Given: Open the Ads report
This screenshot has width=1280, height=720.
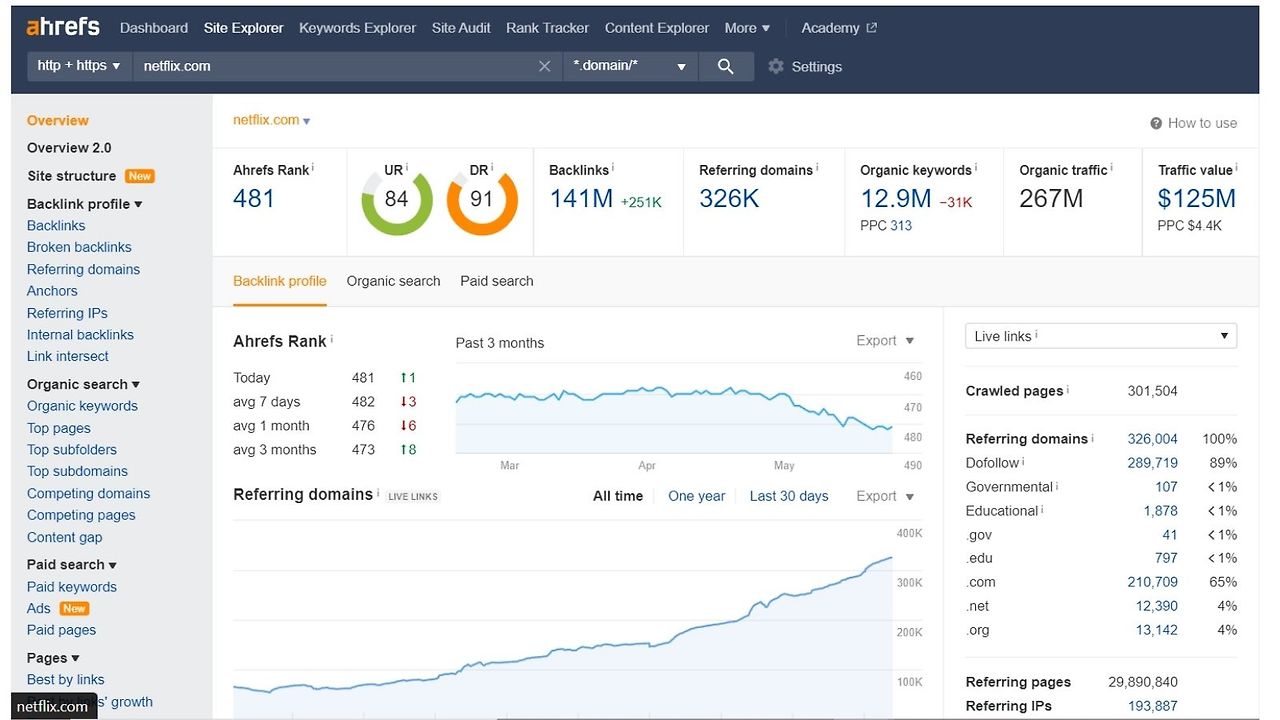Looking at the screenshot, I should pos(39,608).
